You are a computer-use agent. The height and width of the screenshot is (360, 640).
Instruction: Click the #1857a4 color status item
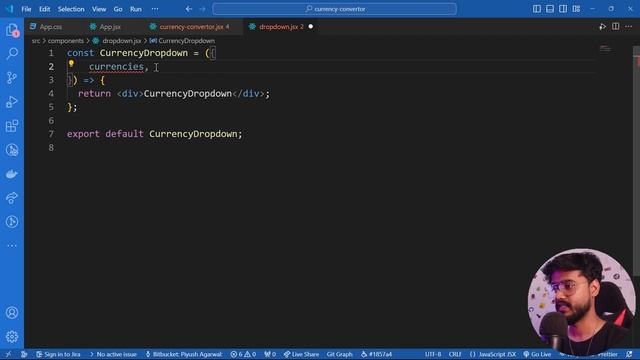pyautogui.click(x=376, y=354)
